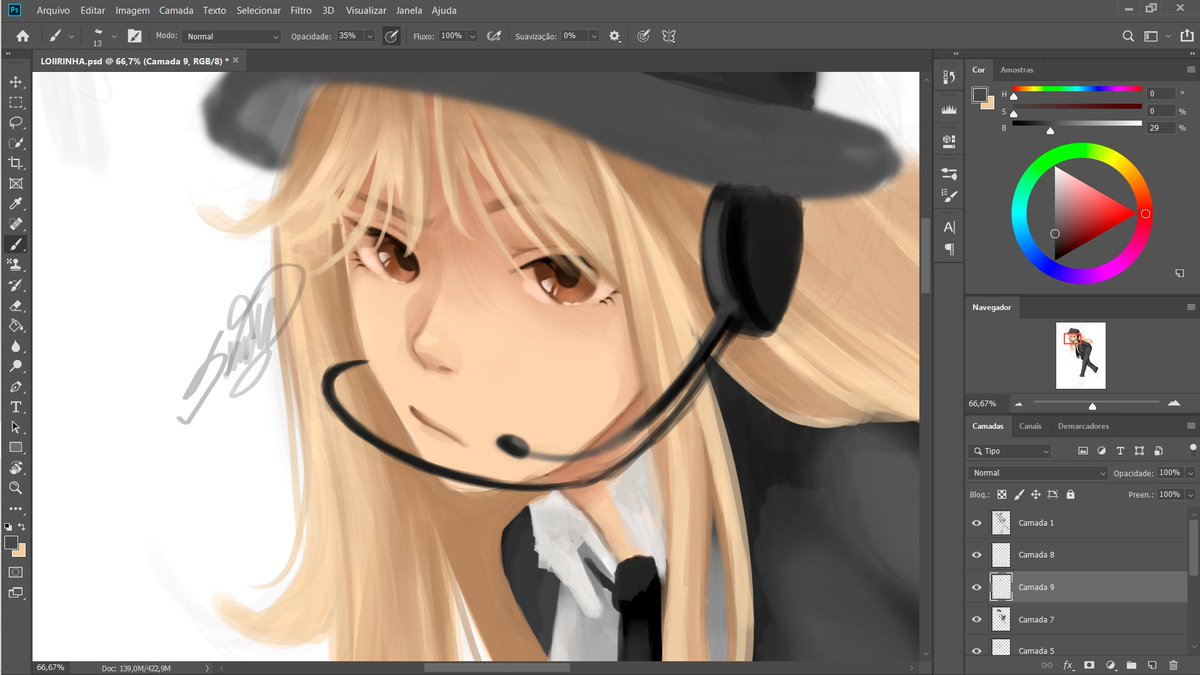Screen dimensions: 1200x675
Task: Select the Type tool
Action: point(16,407)
